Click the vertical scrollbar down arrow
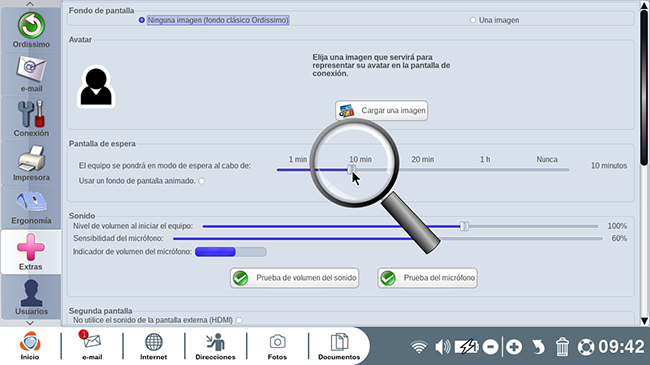The width and height of the screenshot is (650, 365). [644, 321]
